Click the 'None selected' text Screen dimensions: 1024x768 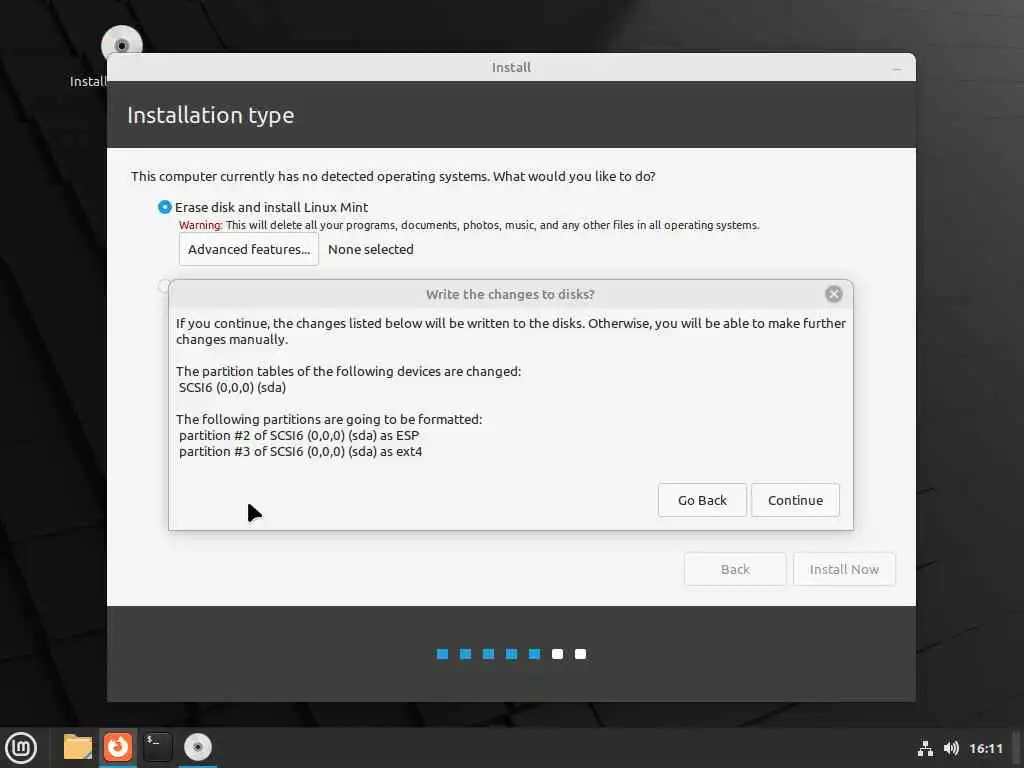coord(370,249)
